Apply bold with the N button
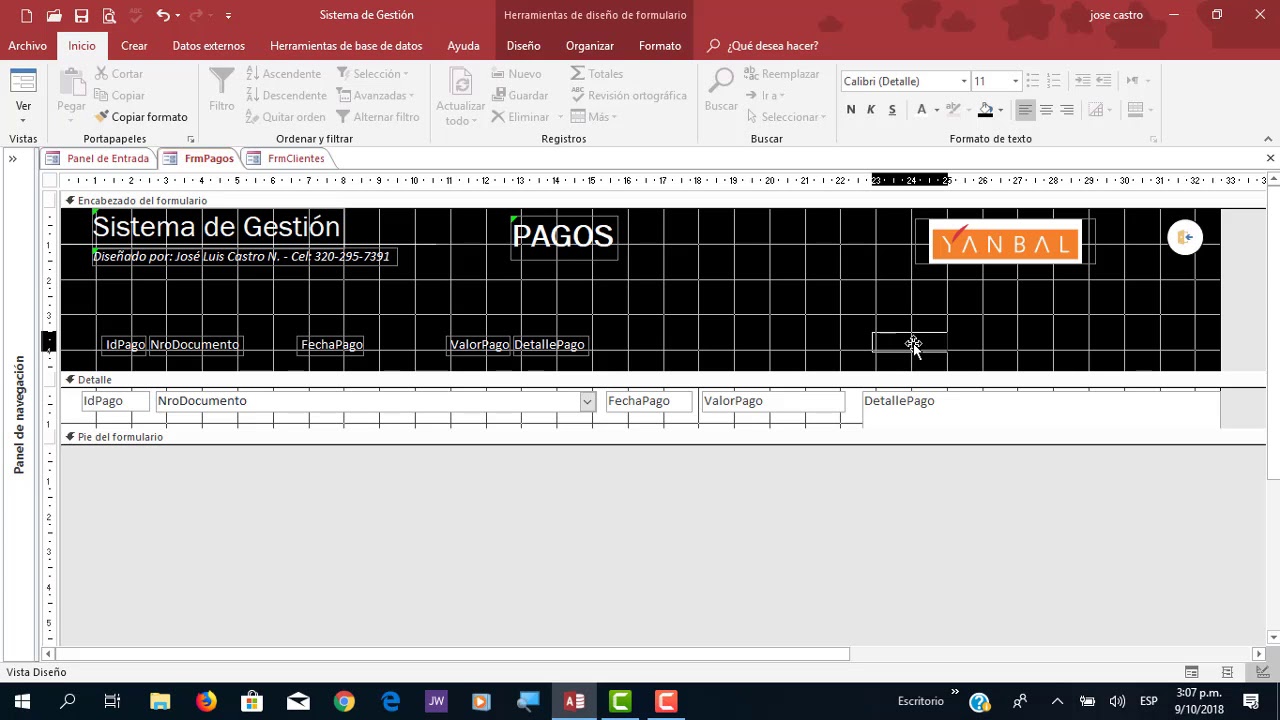The width and height of the screenshot is (1280, 720). click(x=851, y=110)
